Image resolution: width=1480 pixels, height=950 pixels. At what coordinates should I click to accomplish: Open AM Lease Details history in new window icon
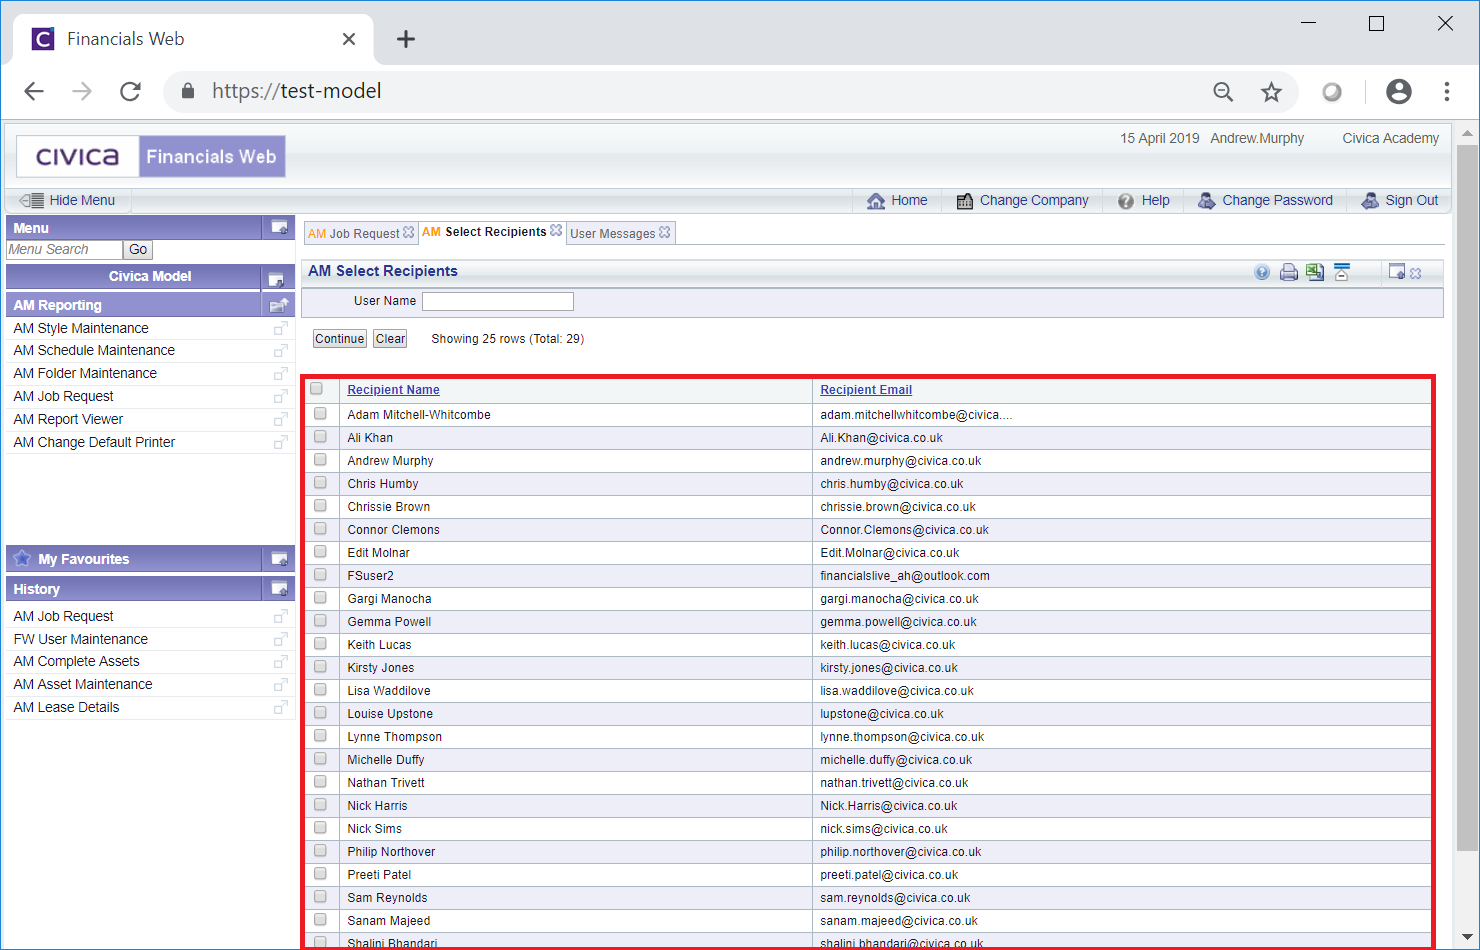(x=281, y=708)
